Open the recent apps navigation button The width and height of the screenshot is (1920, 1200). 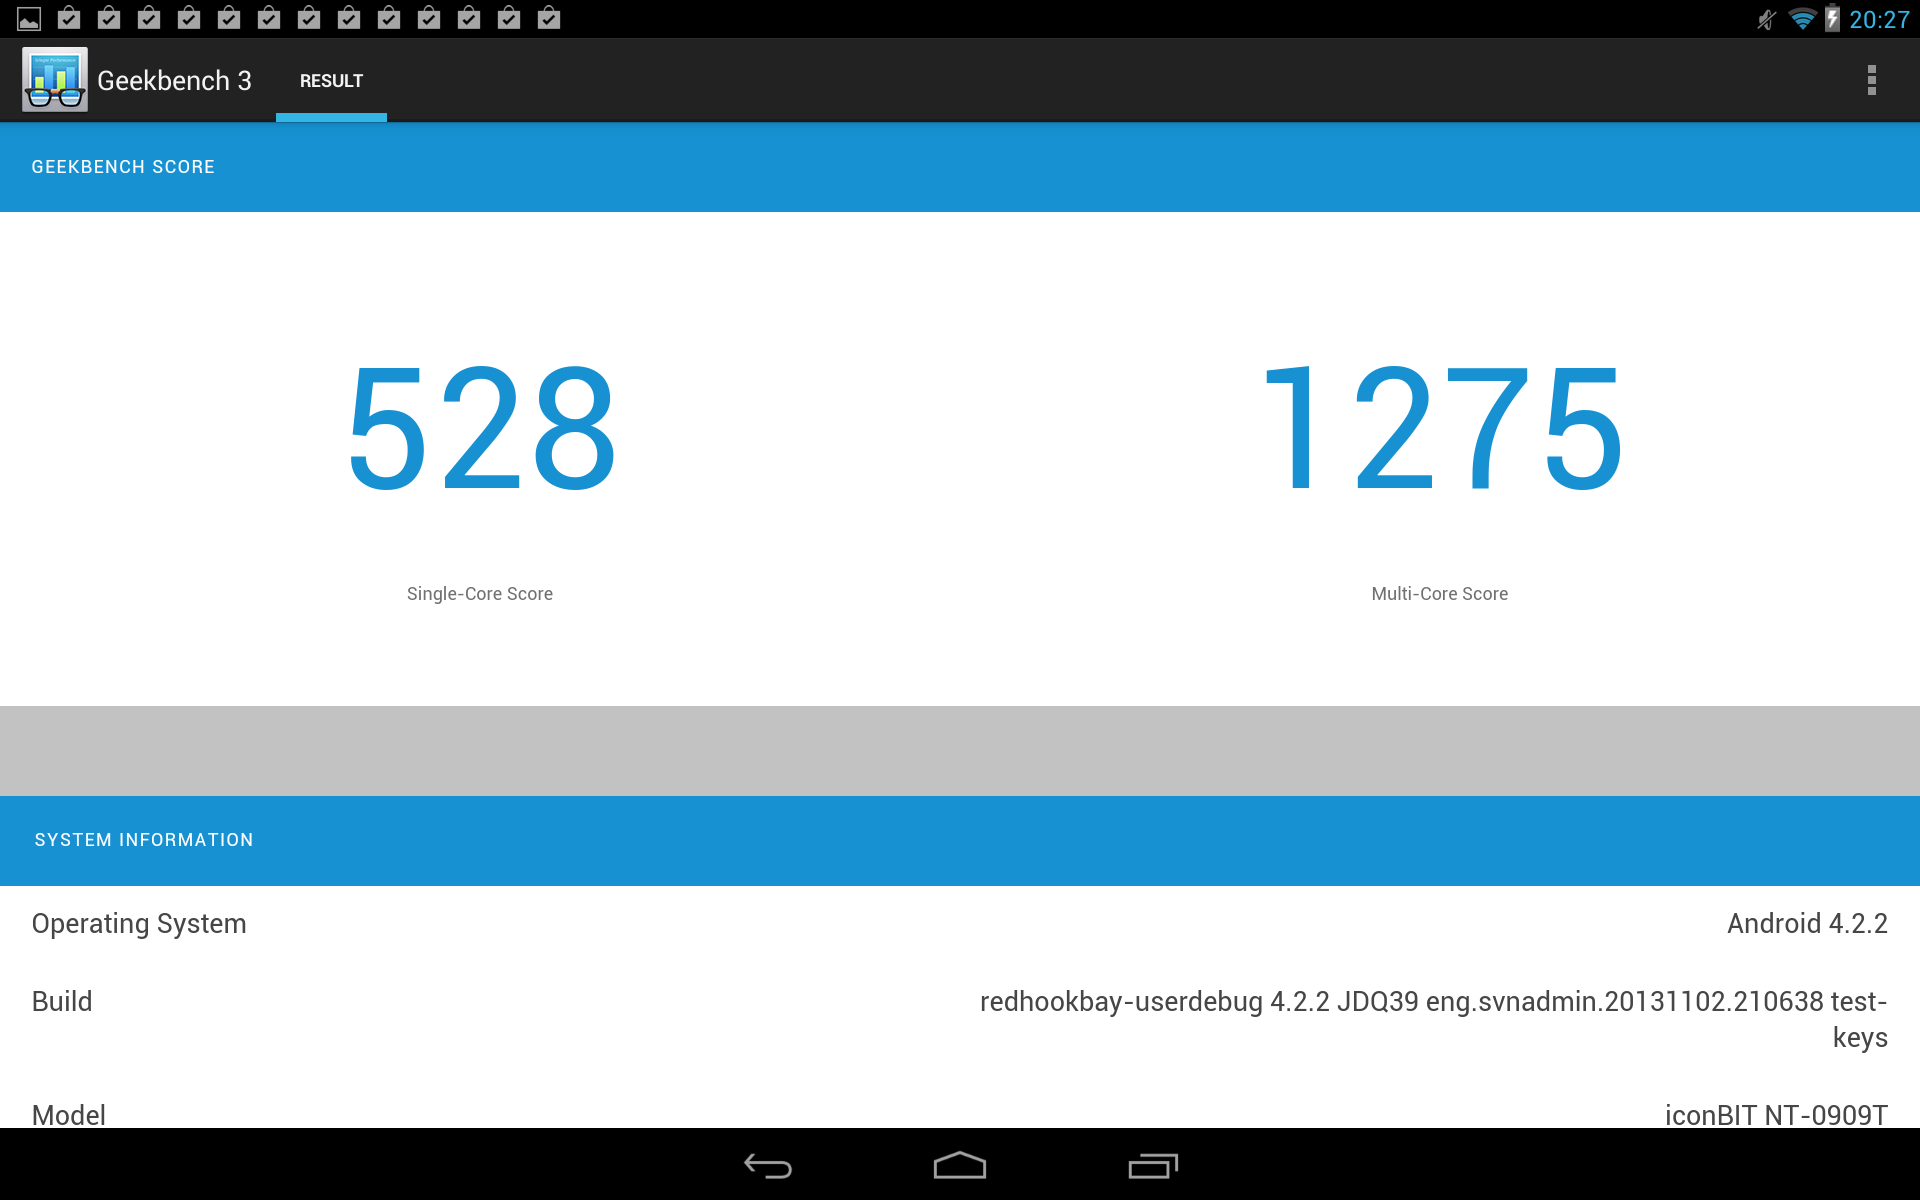[1153, 1166]
